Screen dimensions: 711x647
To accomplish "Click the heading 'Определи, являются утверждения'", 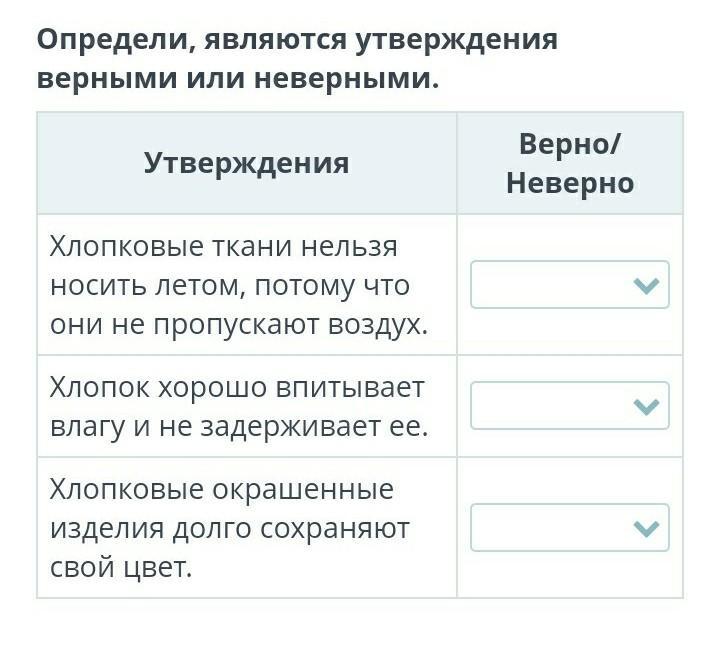I will coord(297,40).
